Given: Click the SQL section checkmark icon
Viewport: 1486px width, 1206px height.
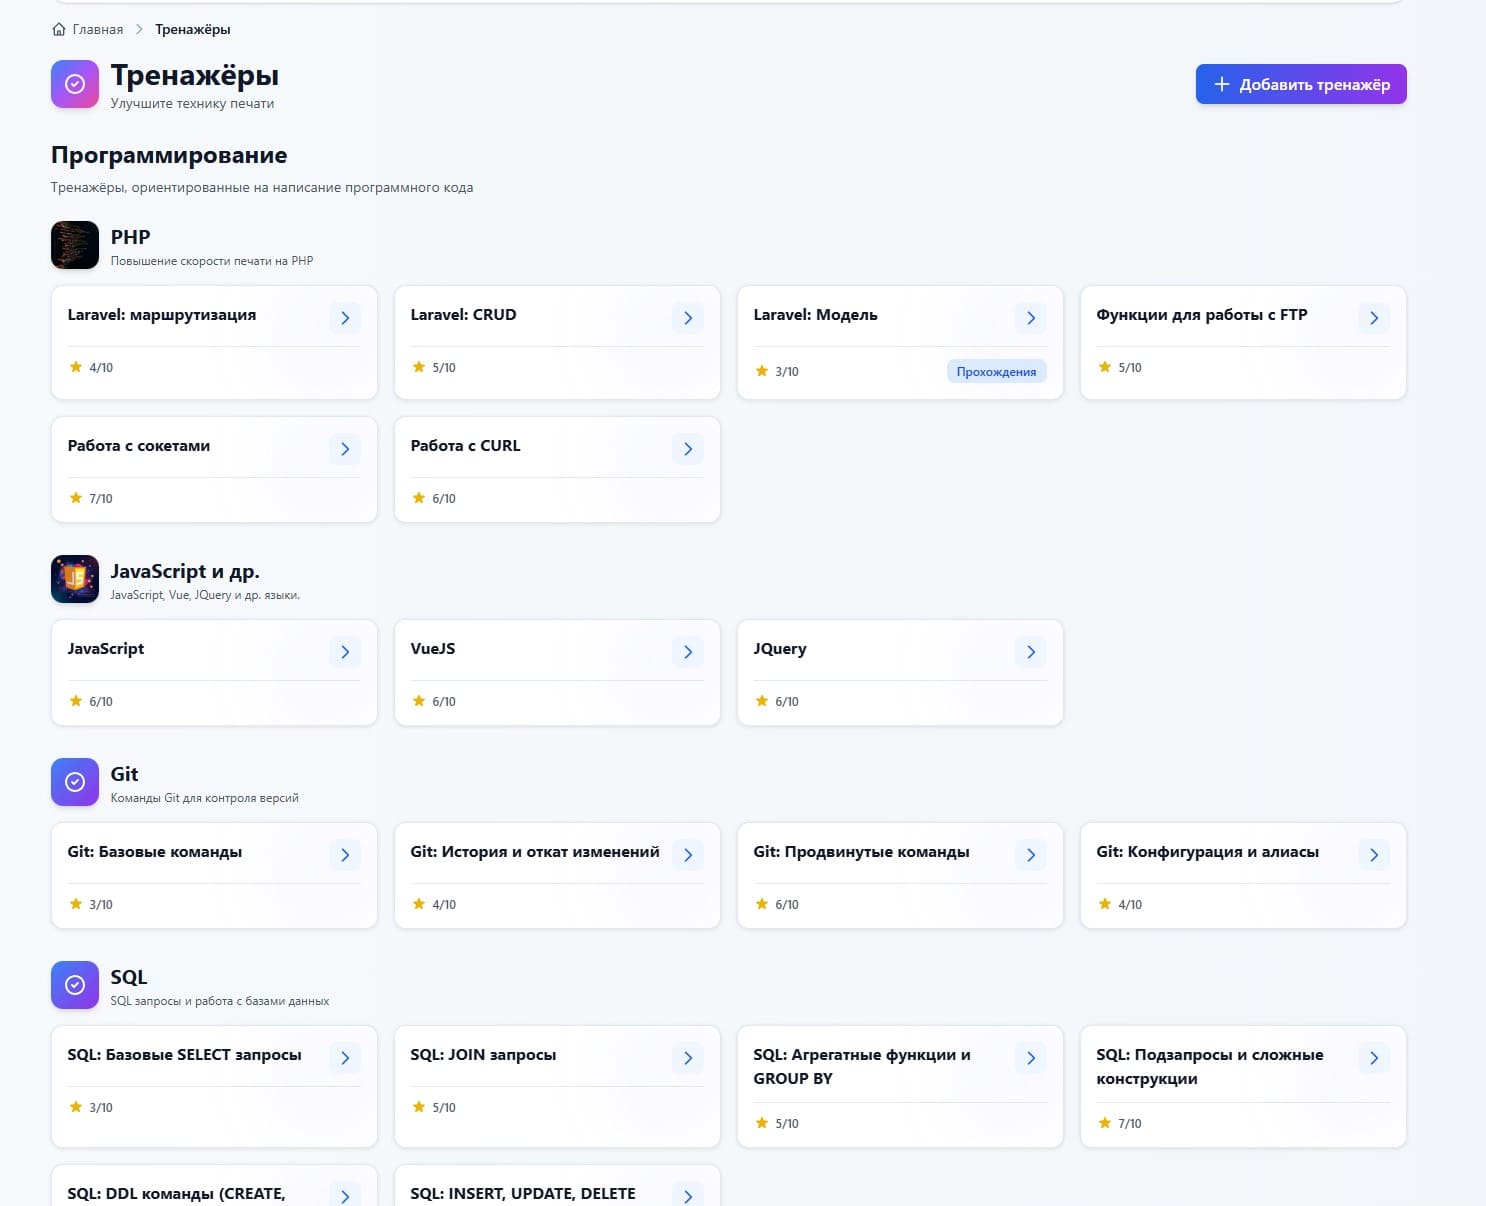Looking at the screenshot, I should [75, 985].
